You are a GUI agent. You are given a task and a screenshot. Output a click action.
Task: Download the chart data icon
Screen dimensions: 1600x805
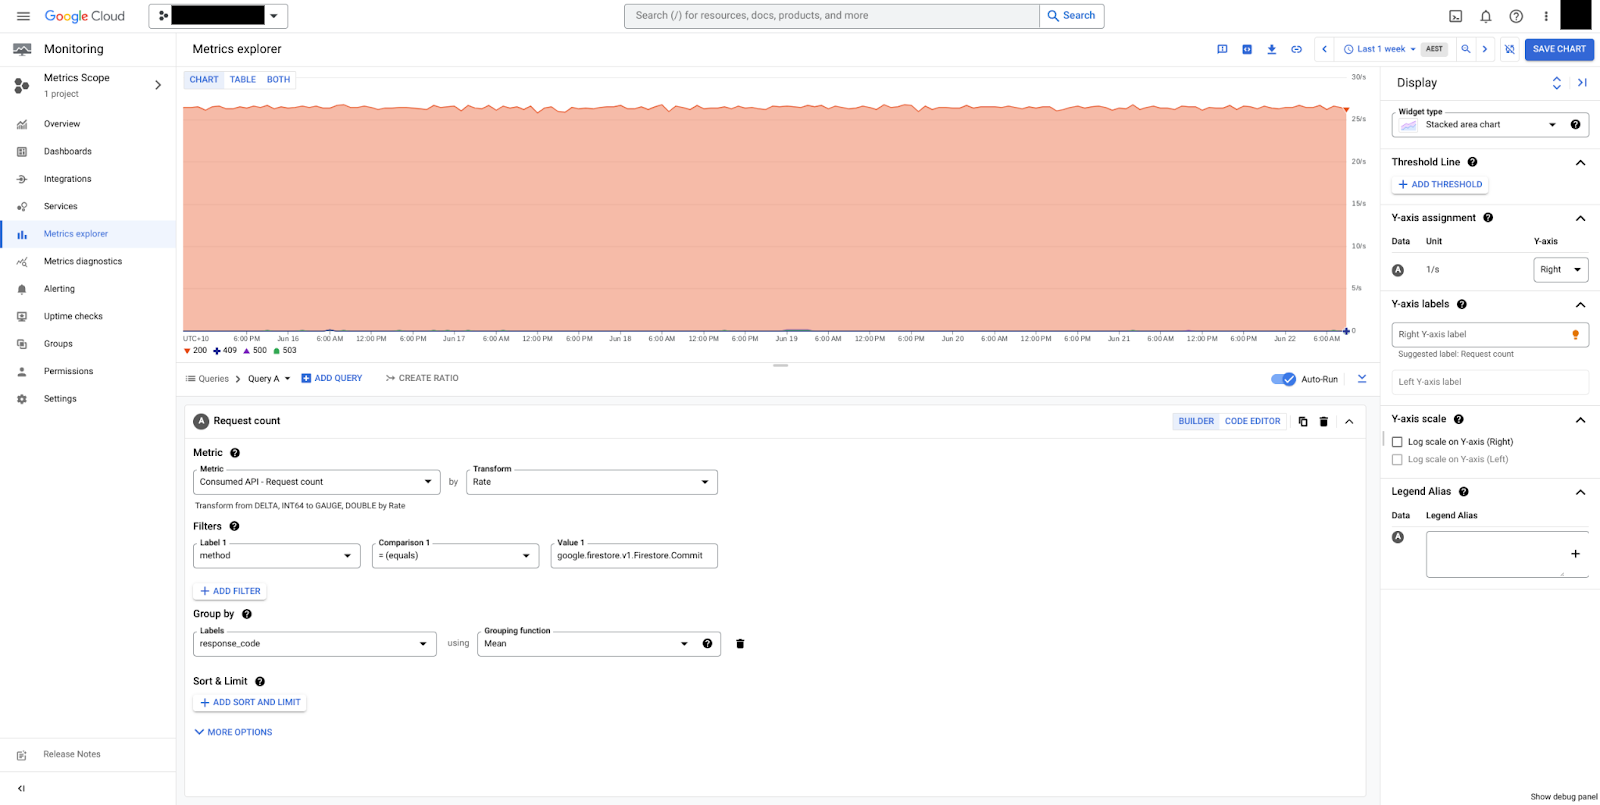point(1271,49)
